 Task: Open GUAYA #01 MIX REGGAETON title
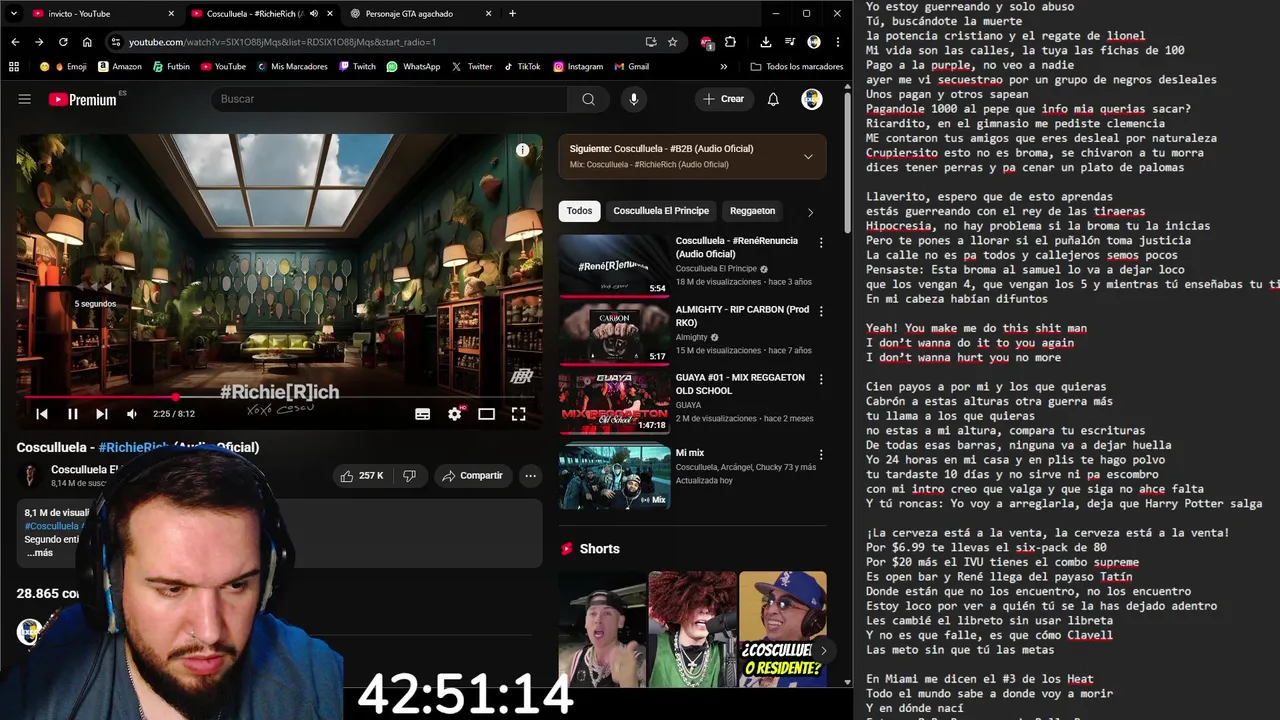tap(740, 384)
